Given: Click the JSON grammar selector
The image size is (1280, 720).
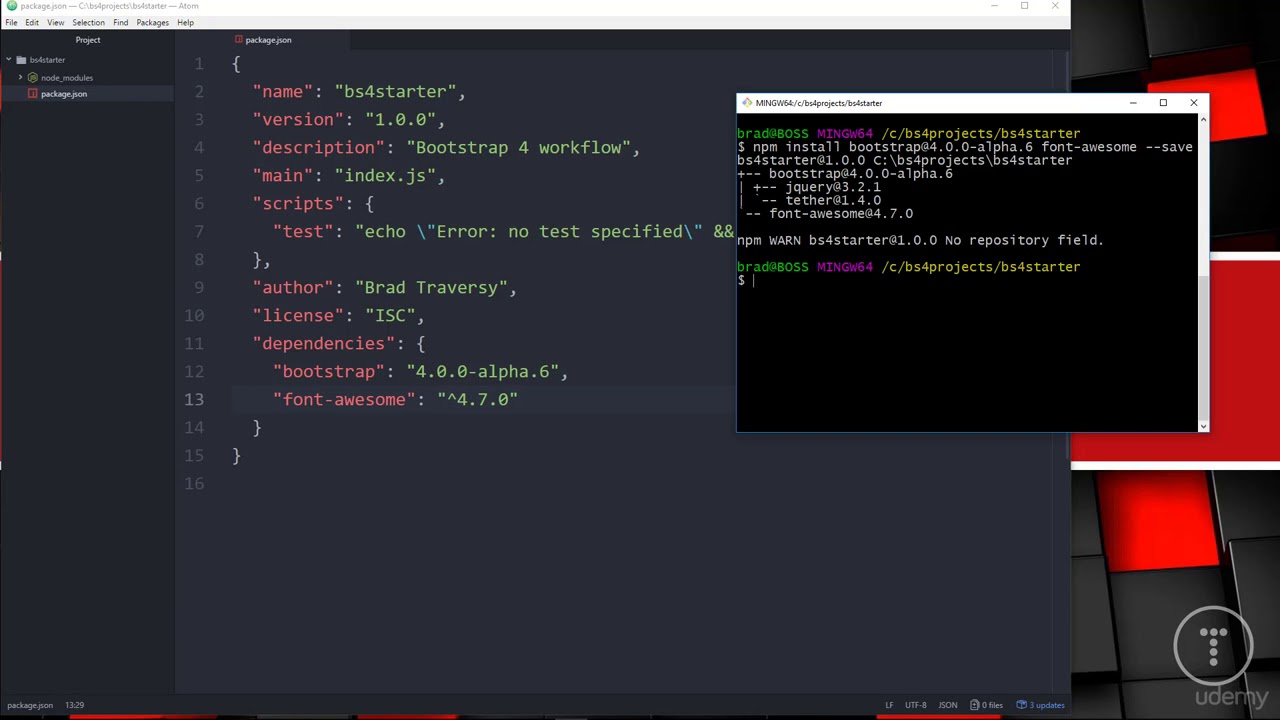Looking at the screenshot, I should pos(947,705).
